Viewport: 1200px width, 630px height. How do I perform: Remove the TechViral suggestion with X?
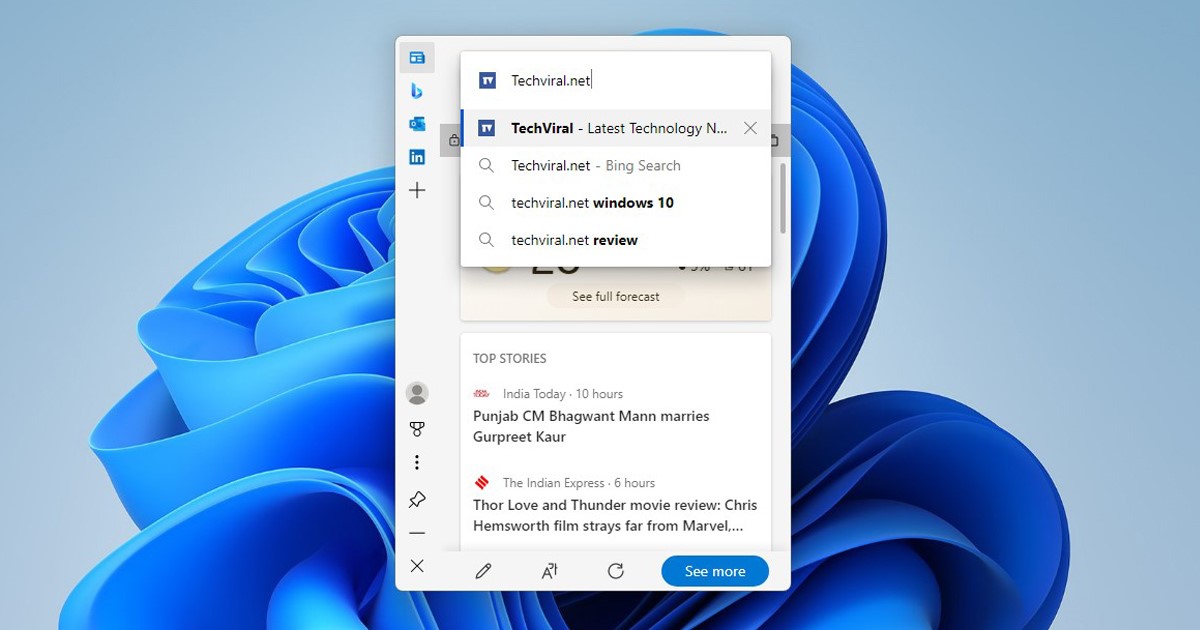750,128
